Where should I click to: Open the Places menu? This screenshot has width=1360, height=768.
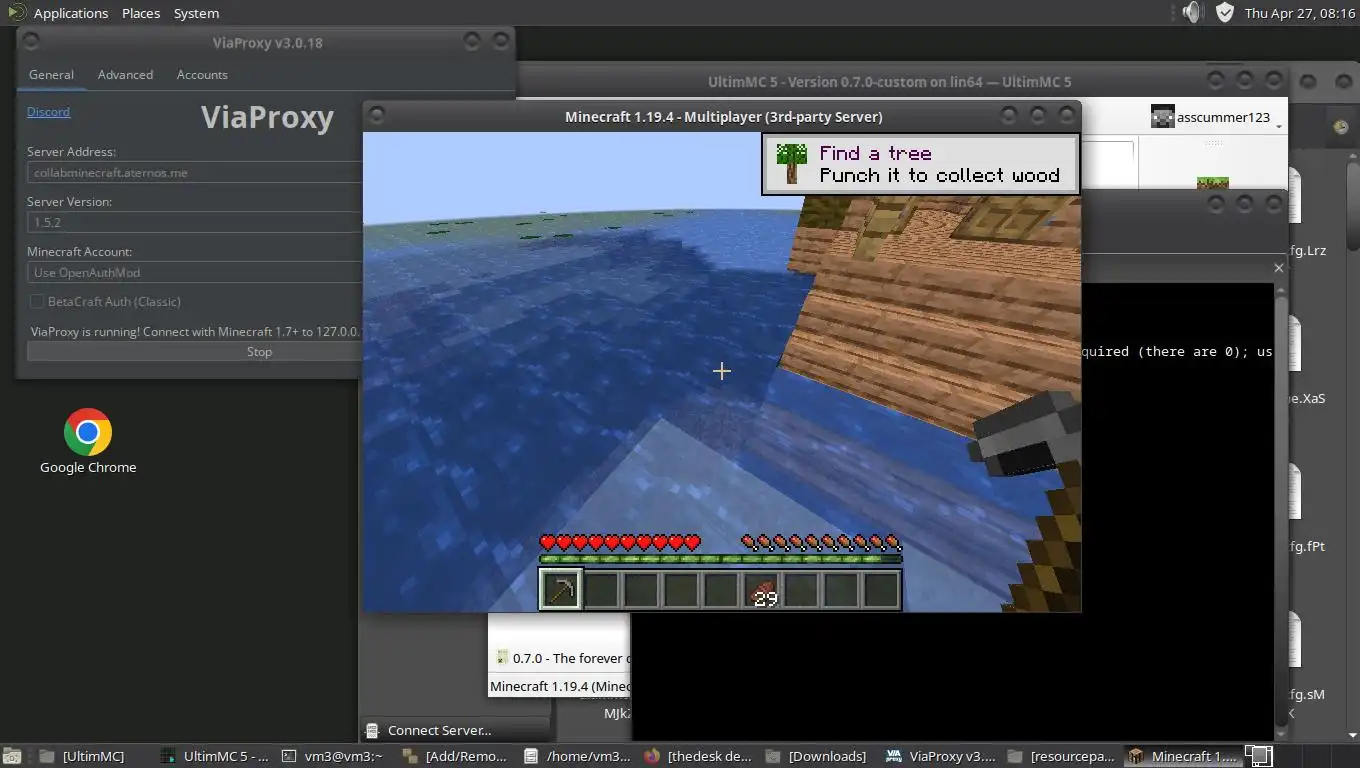(x=141, y=13)
